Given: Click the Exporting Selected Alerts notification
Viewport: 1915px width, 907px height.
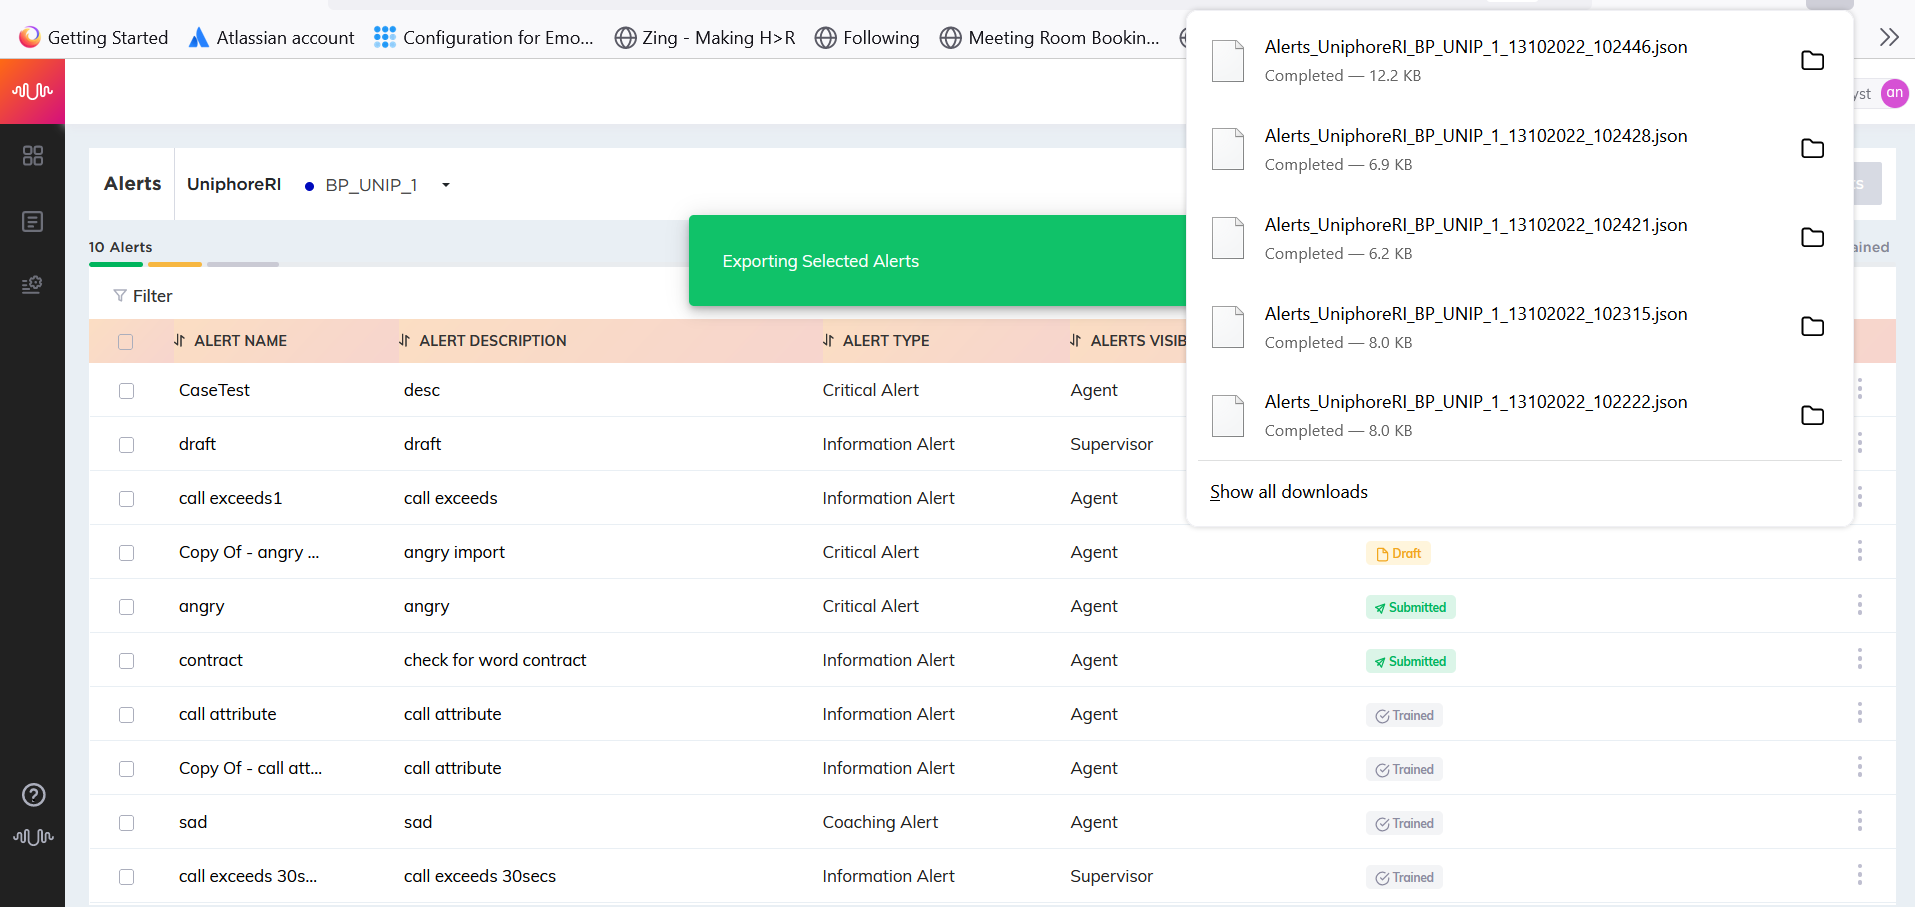Looking at the screenshot, I should [937, 261].
